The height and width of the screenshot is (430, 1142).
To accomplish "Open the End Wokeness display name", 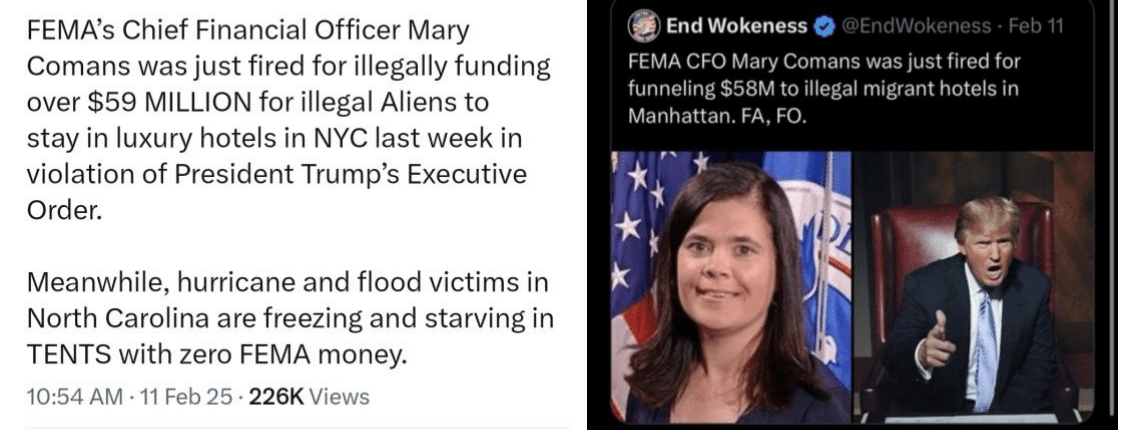I will click(x=737, y=27).
